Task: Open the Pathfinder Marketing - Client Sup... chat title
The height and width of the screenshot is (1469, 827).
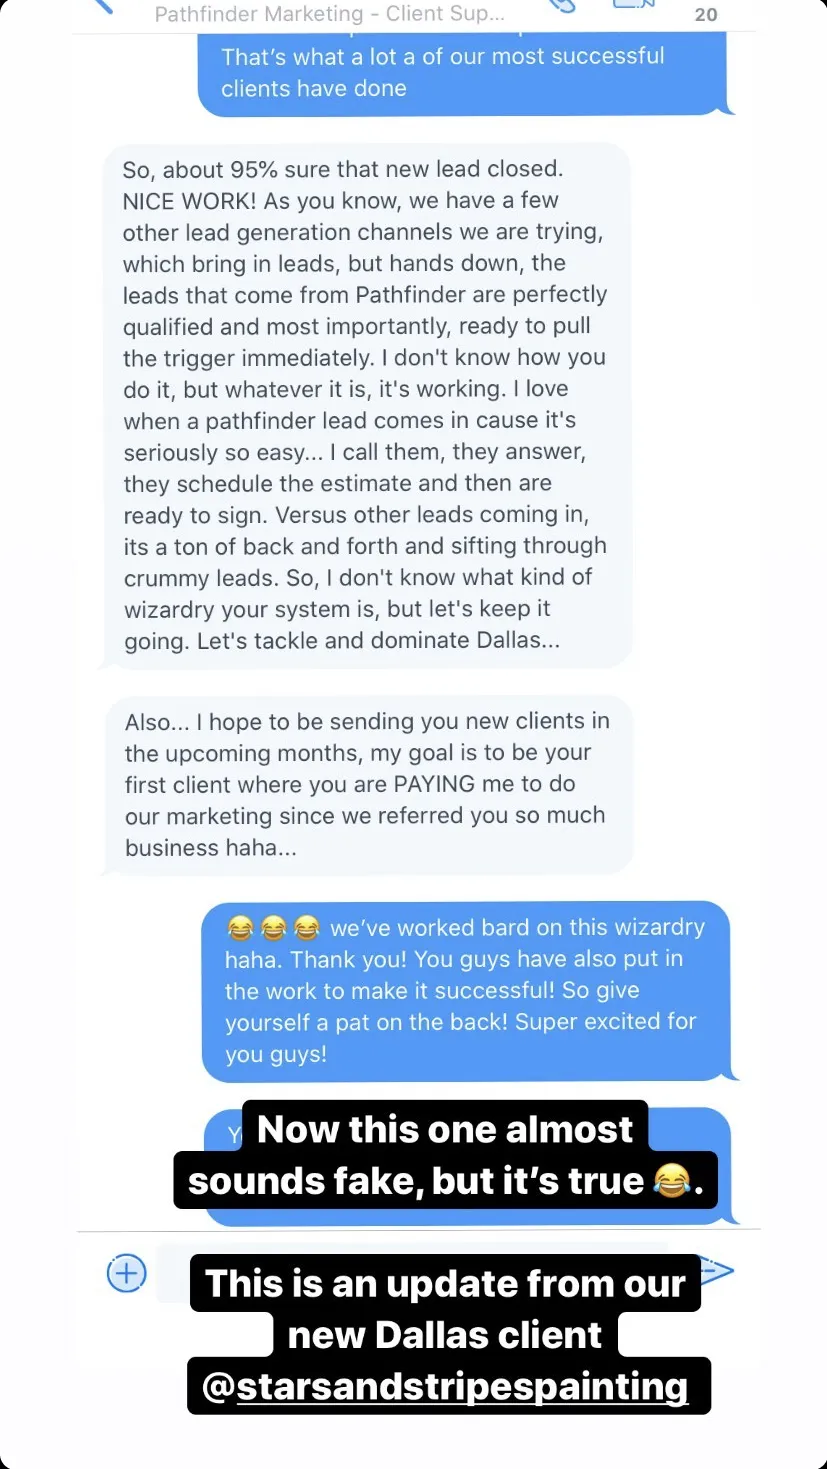Action: pos(330,14)
